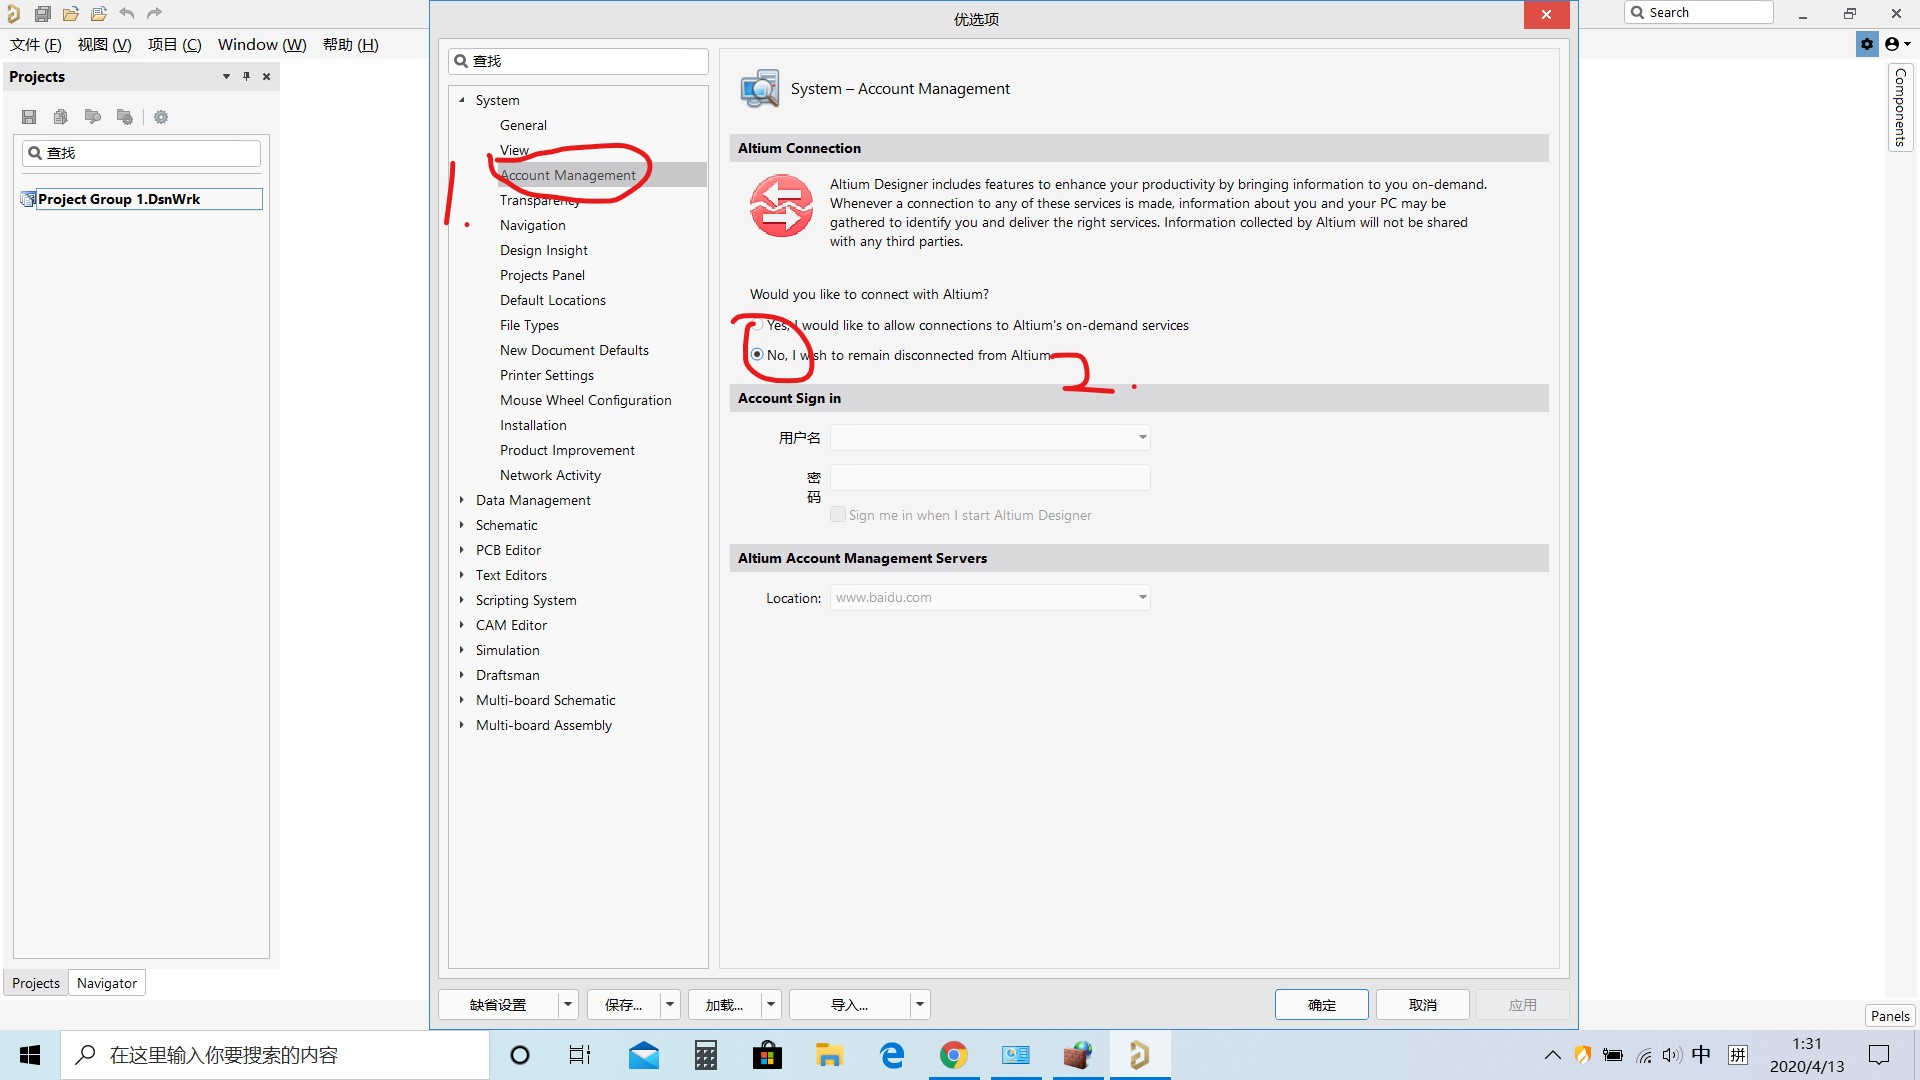Click the Redo arrow icon

point(154,14)
